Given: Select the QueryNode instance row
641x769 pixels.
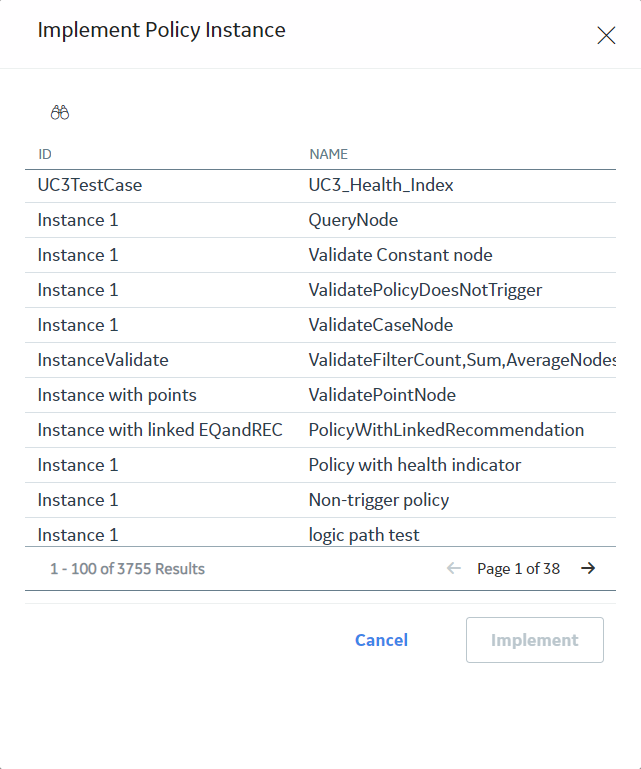Looking at the screenshot, I should (x=320, y=220).
